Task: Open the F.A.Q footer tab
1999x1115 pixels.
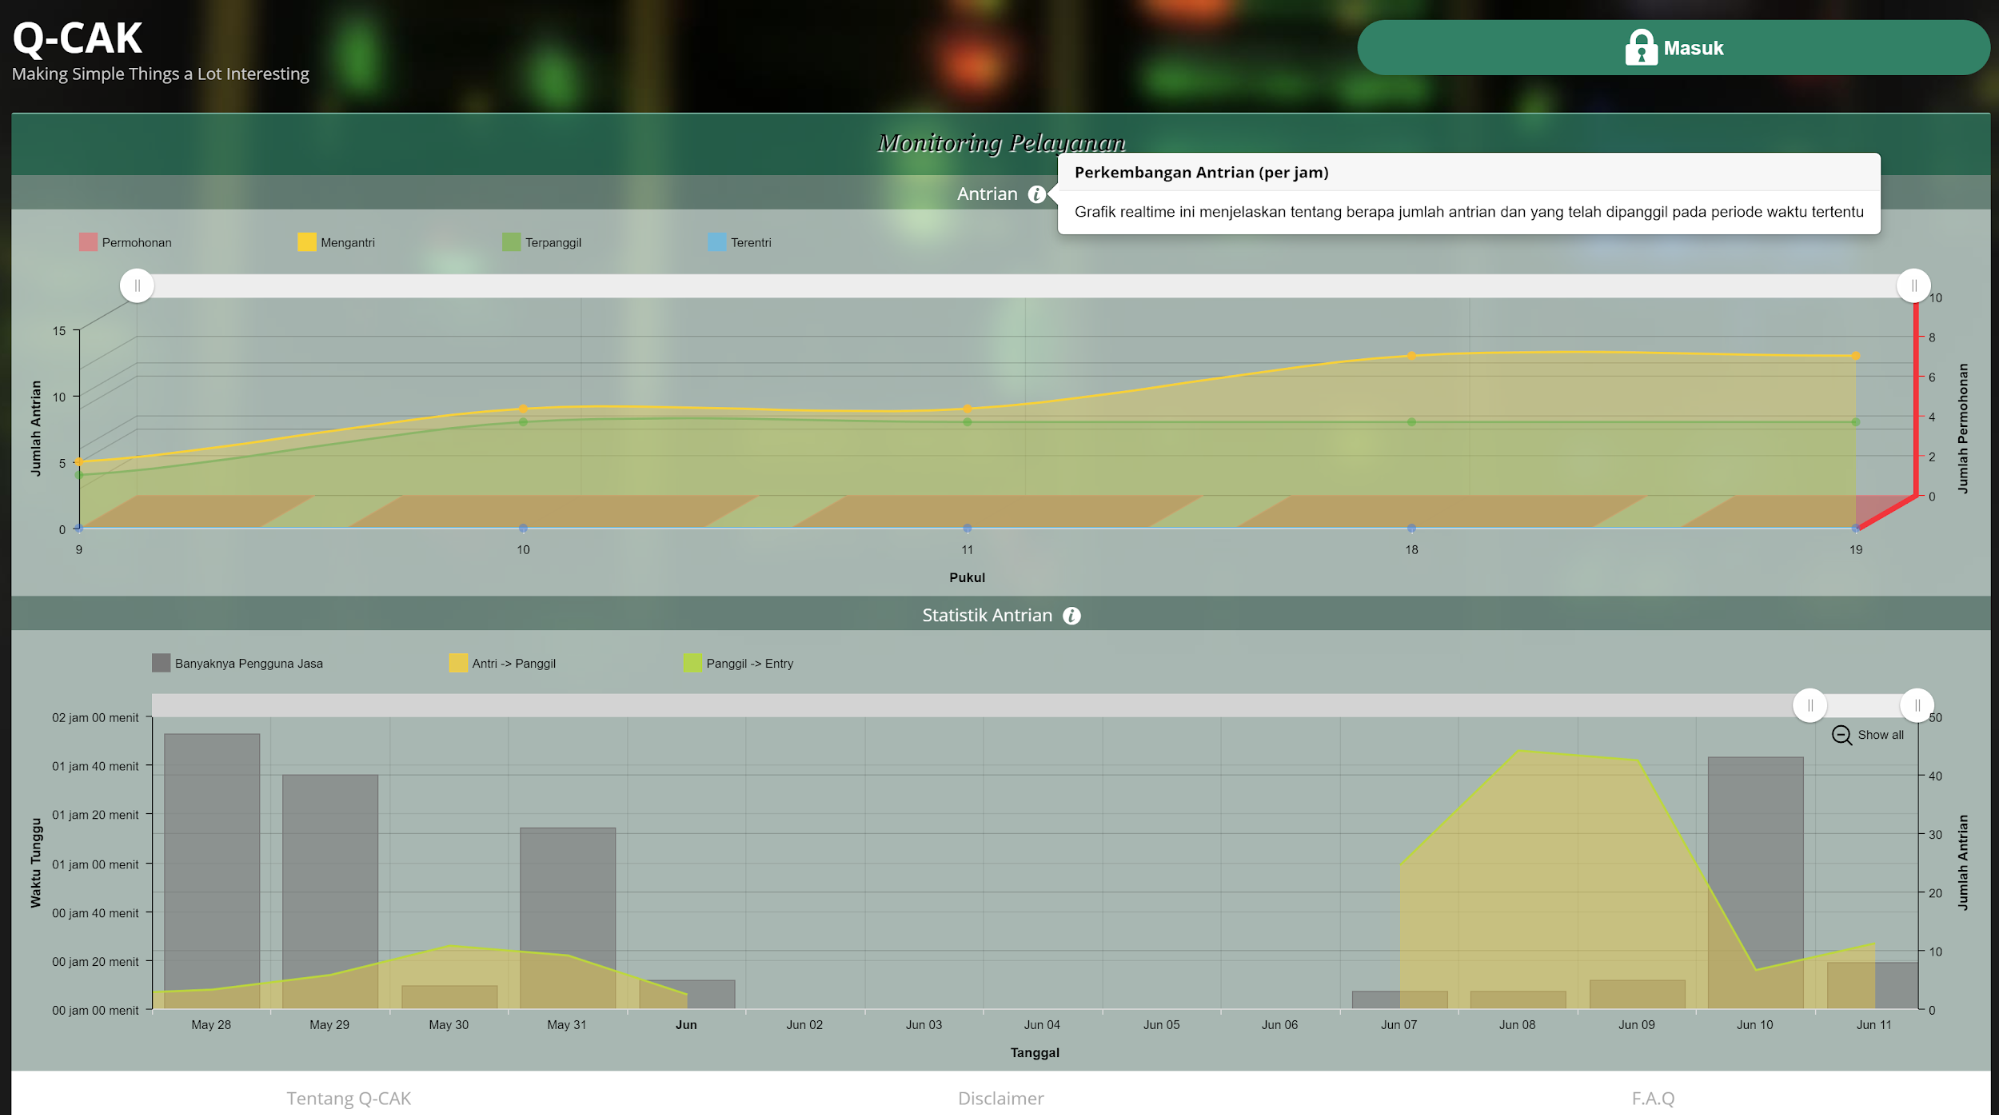Action: 1652,1098
